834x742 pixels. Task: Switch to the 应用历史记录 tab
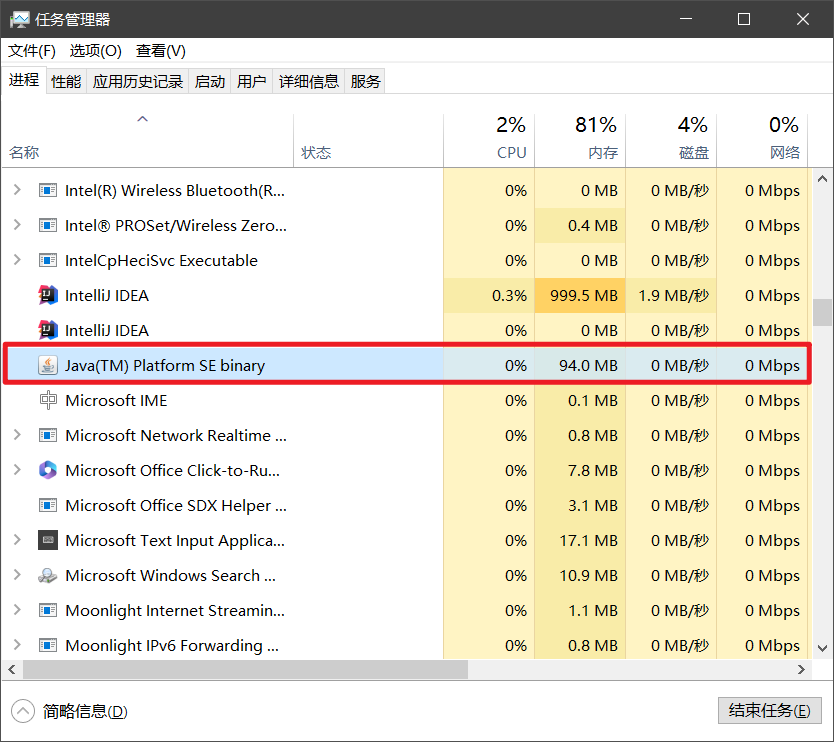coord(138,81)
